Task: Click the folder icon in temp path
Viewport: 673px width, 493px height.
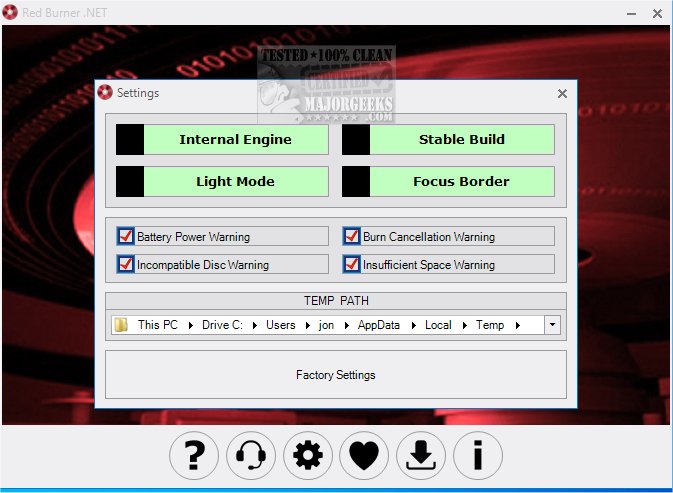Action: [x=121, y=325]
